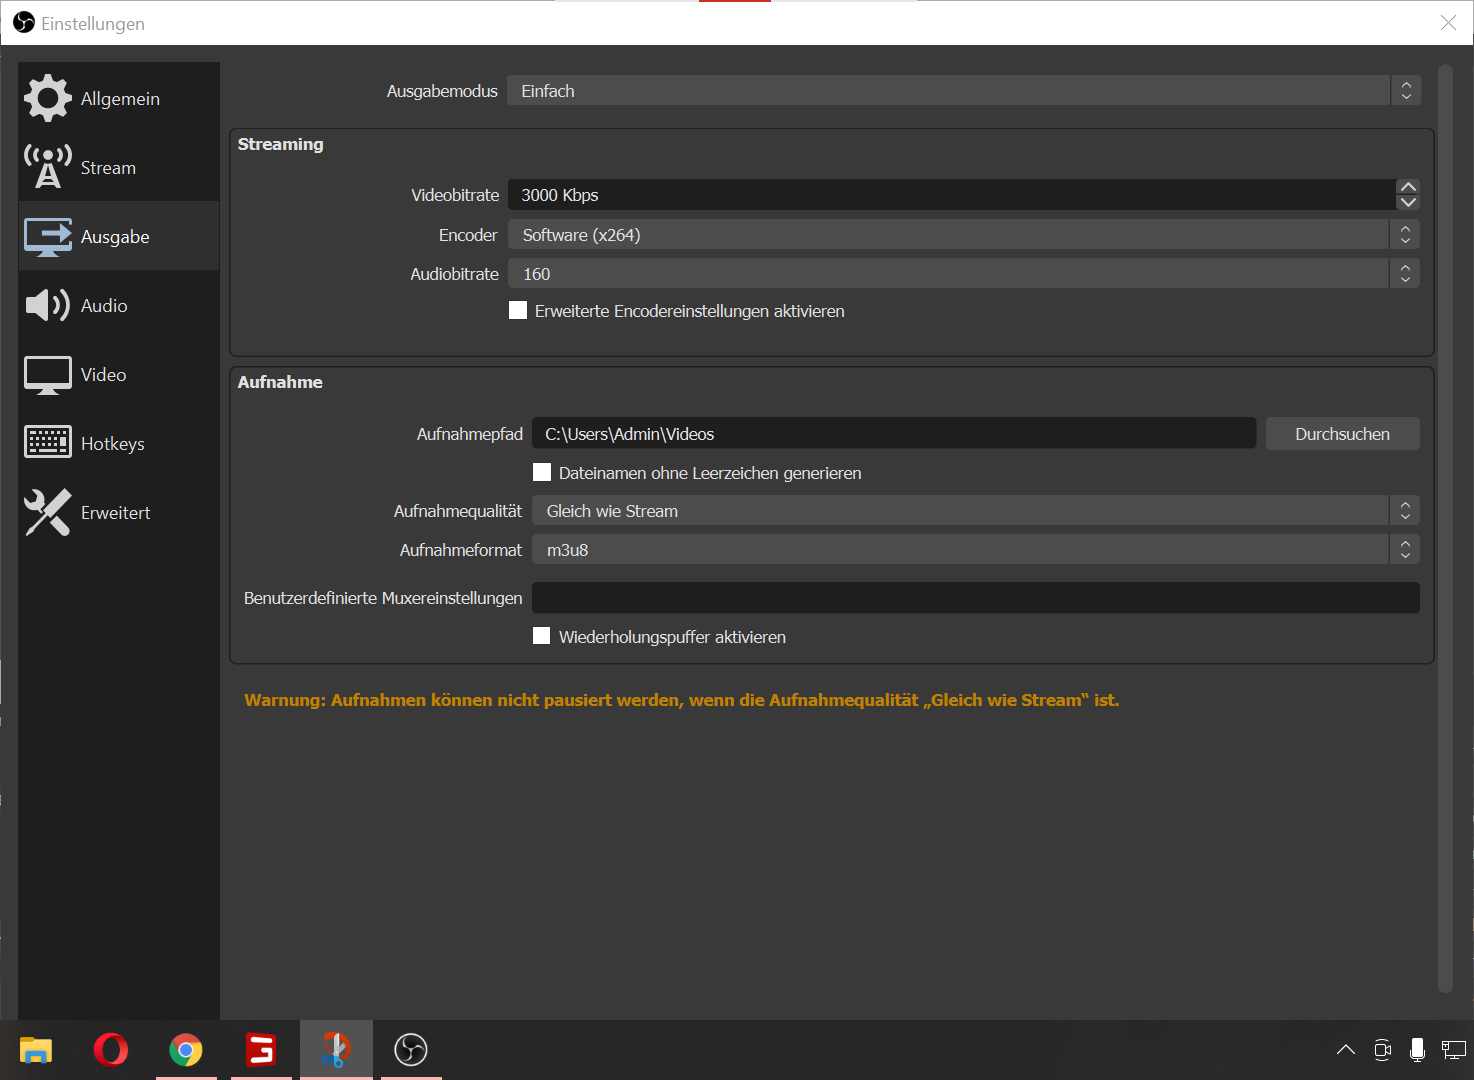The image size is (1474, 1080).
Task: Click the Allgemein gear icon
Action: click(x=47, y=98)
